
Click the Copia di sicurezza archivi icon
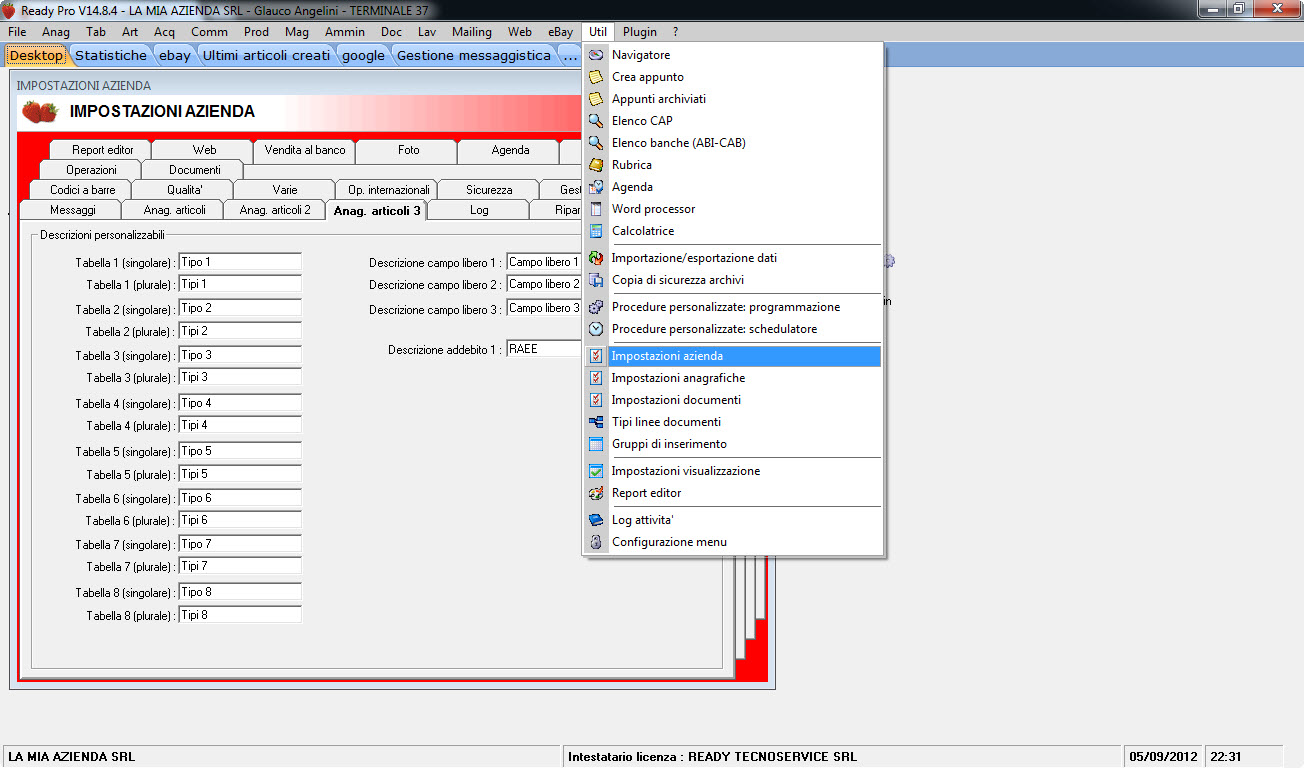[x=596, y=280]
